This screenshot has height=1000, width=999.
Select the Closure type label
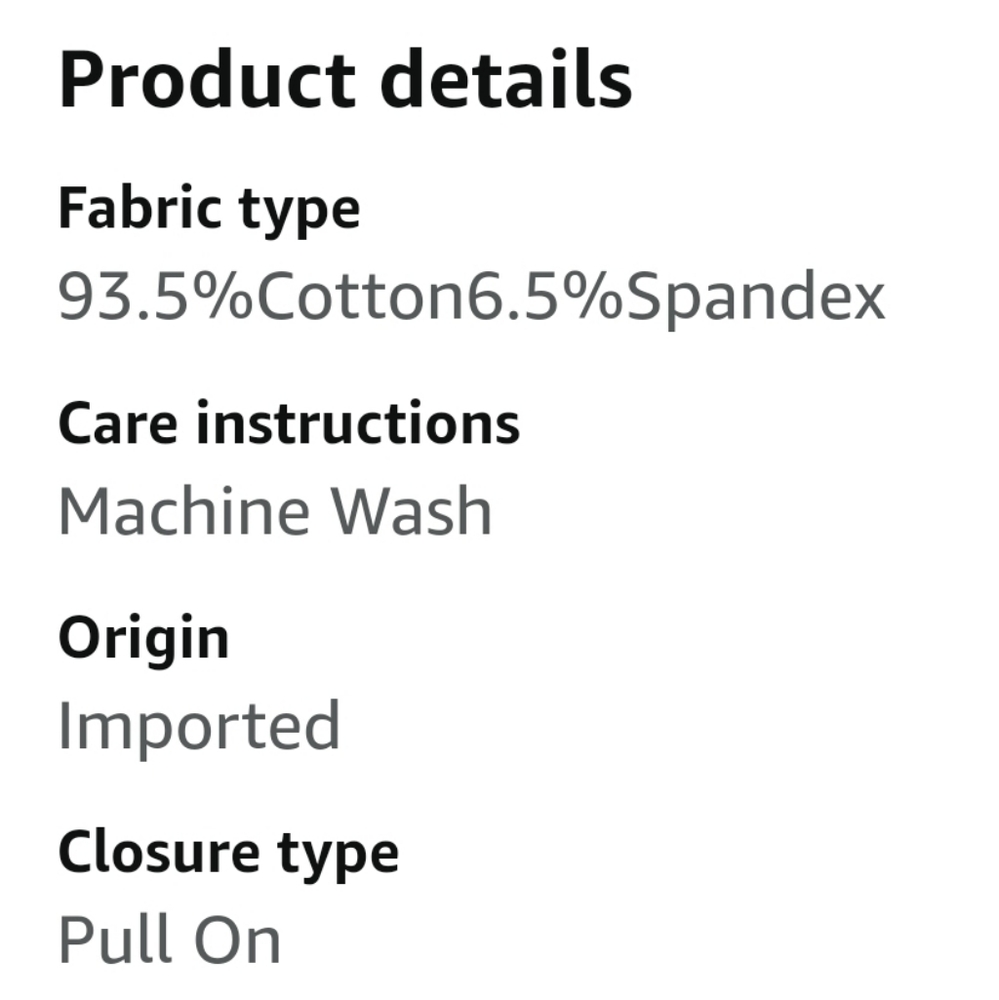(228, 853)
